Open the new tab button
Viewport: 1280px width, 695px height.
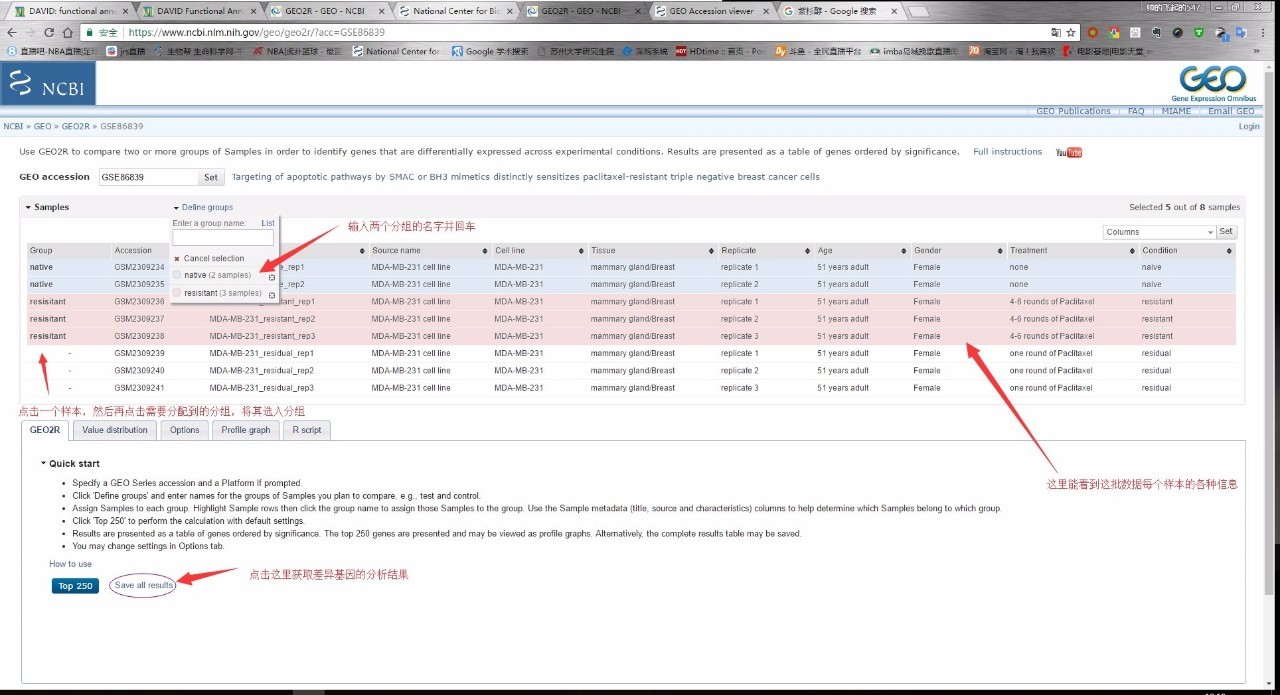917,11
